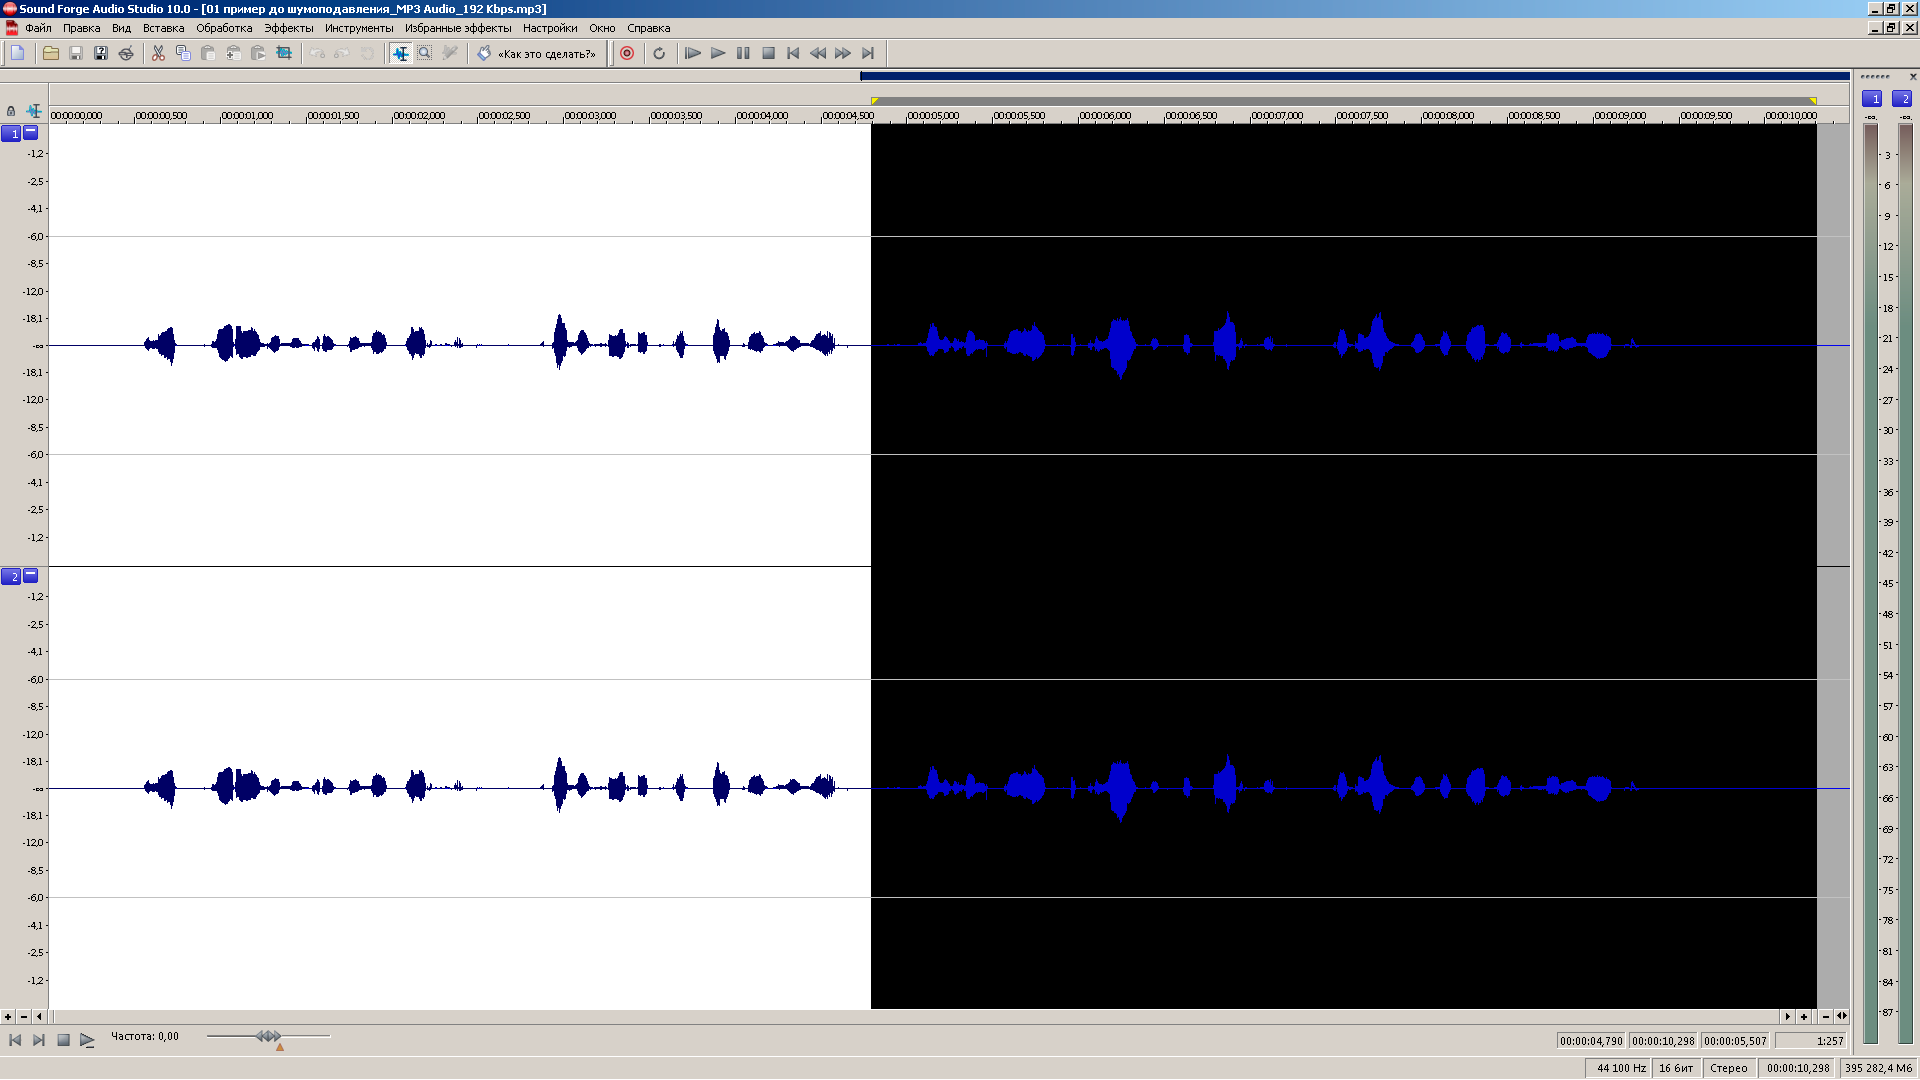Zoom in time with bottom-right plus button

pos(1804,1016)
